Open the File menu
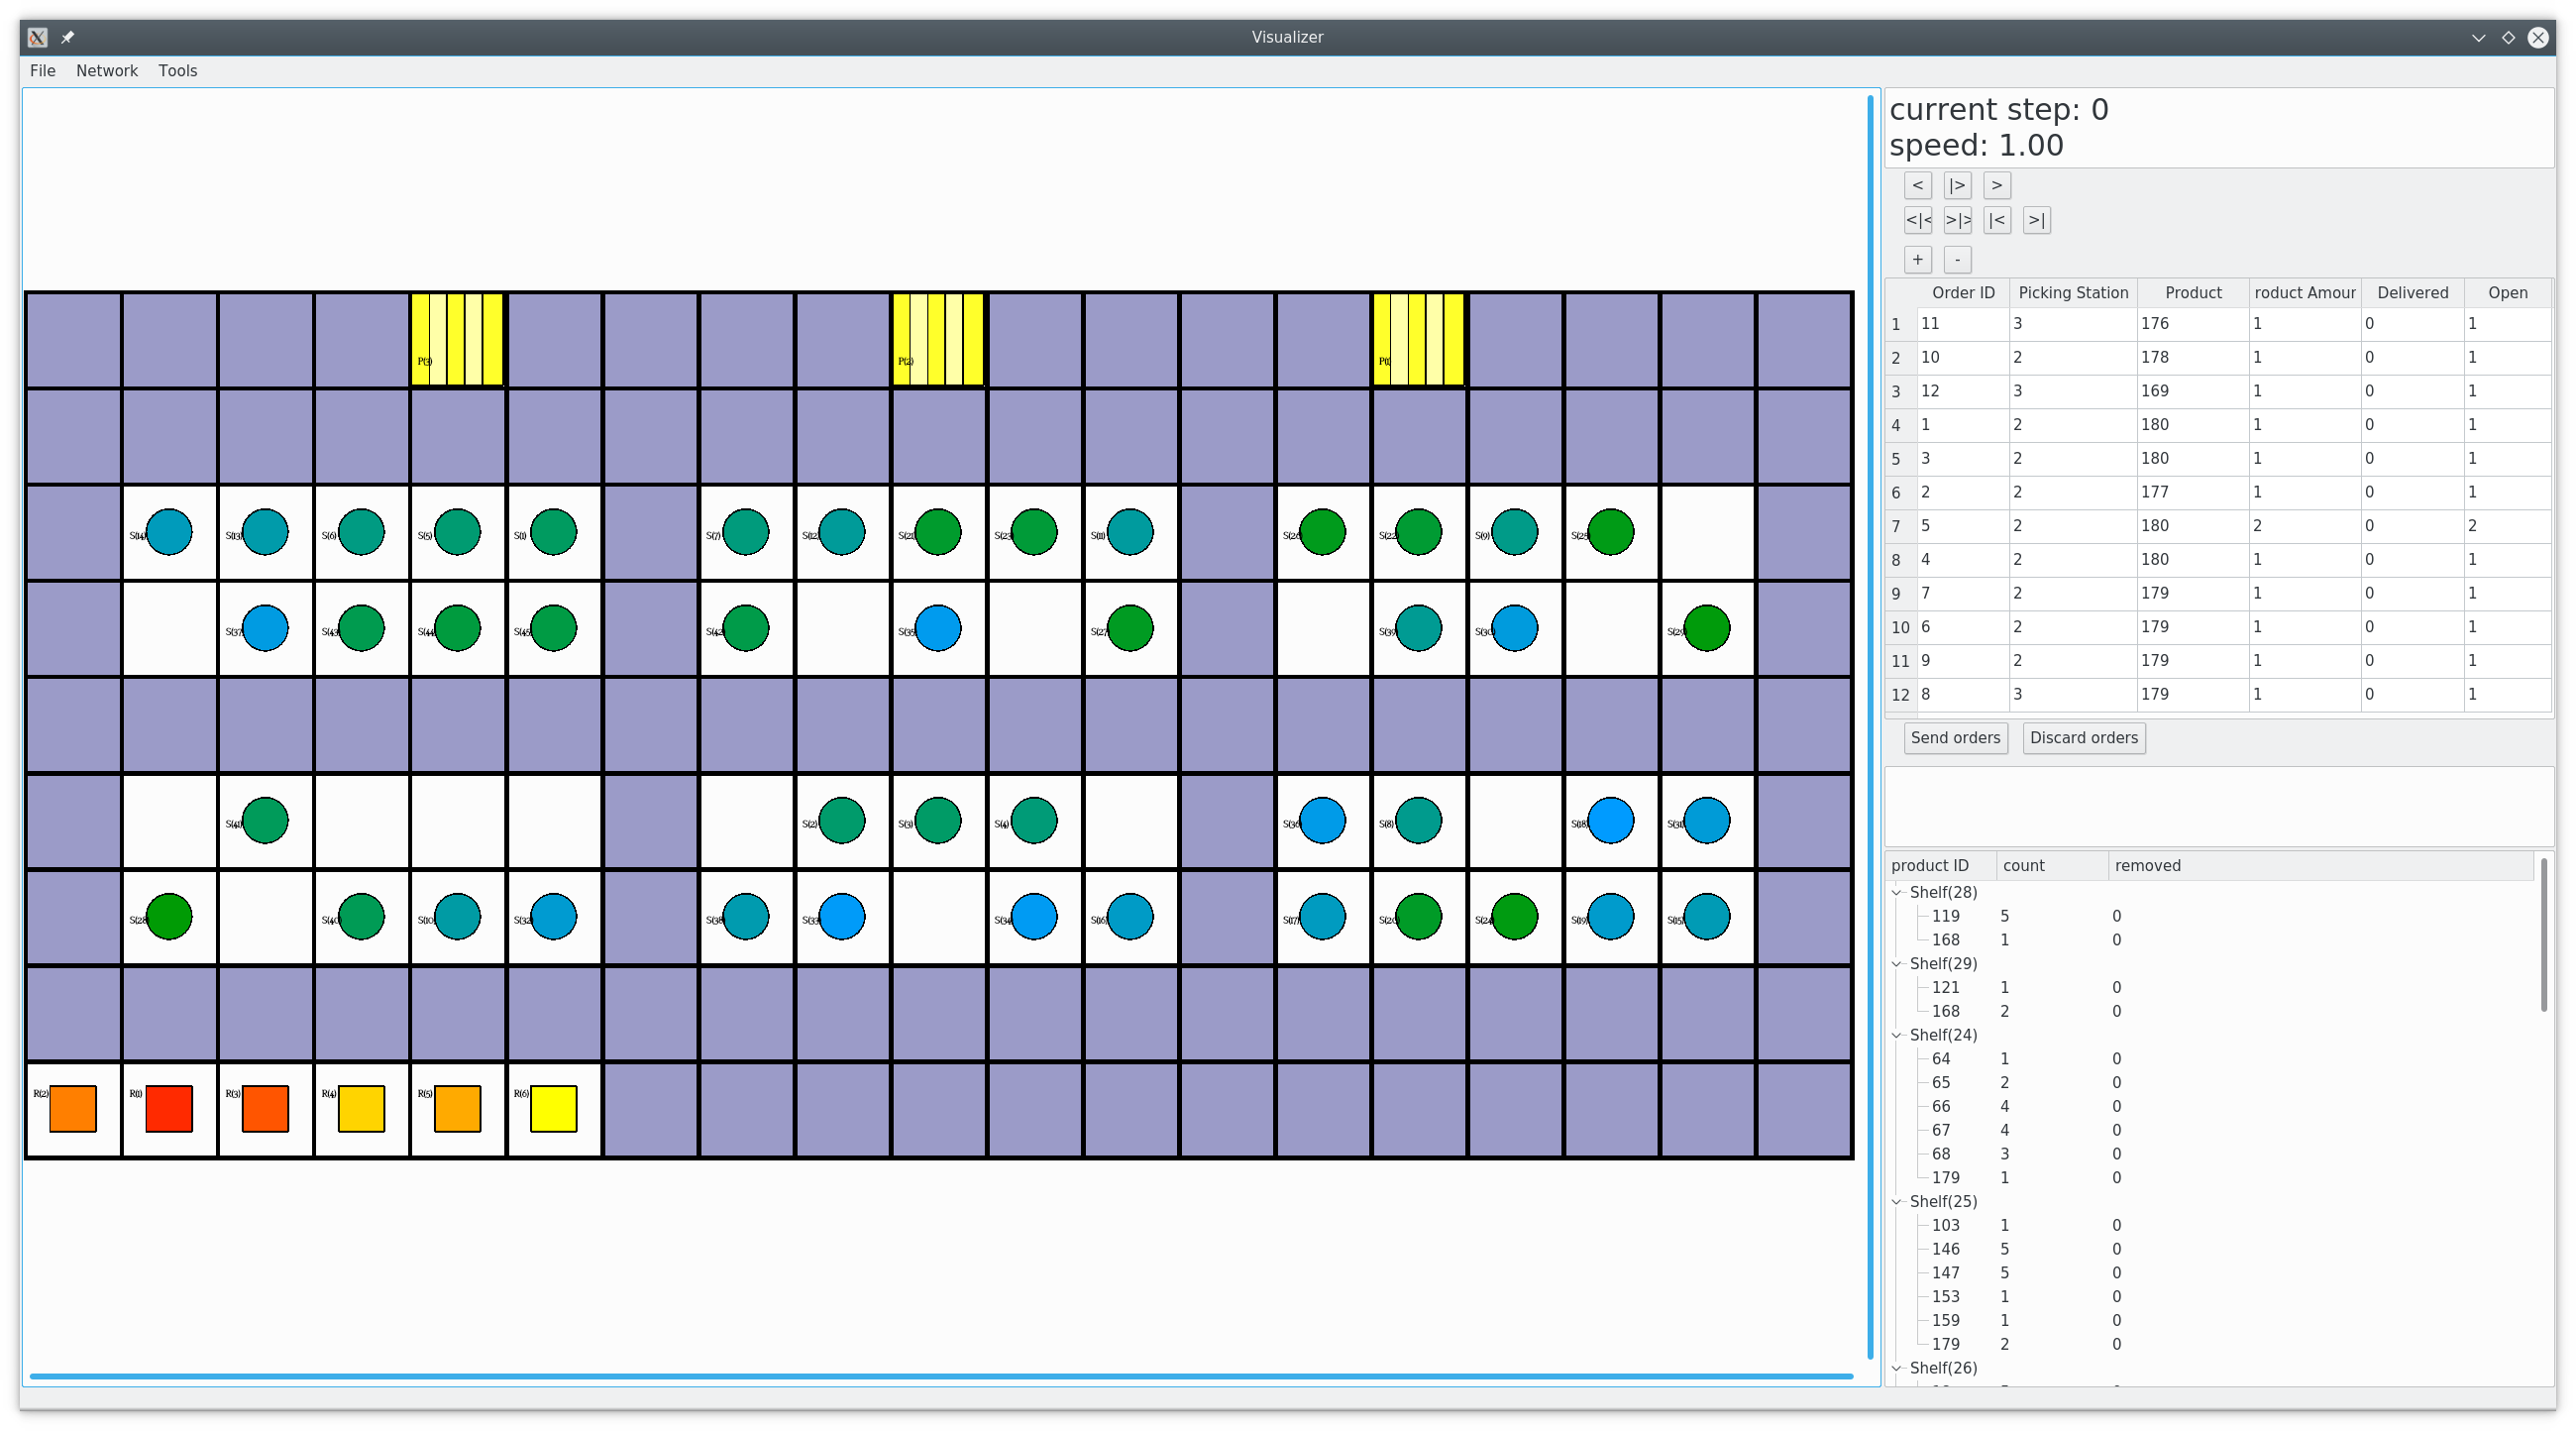Image resolution: width=2576 pixels, height=1431 pixels. click(x=42, y=71)
